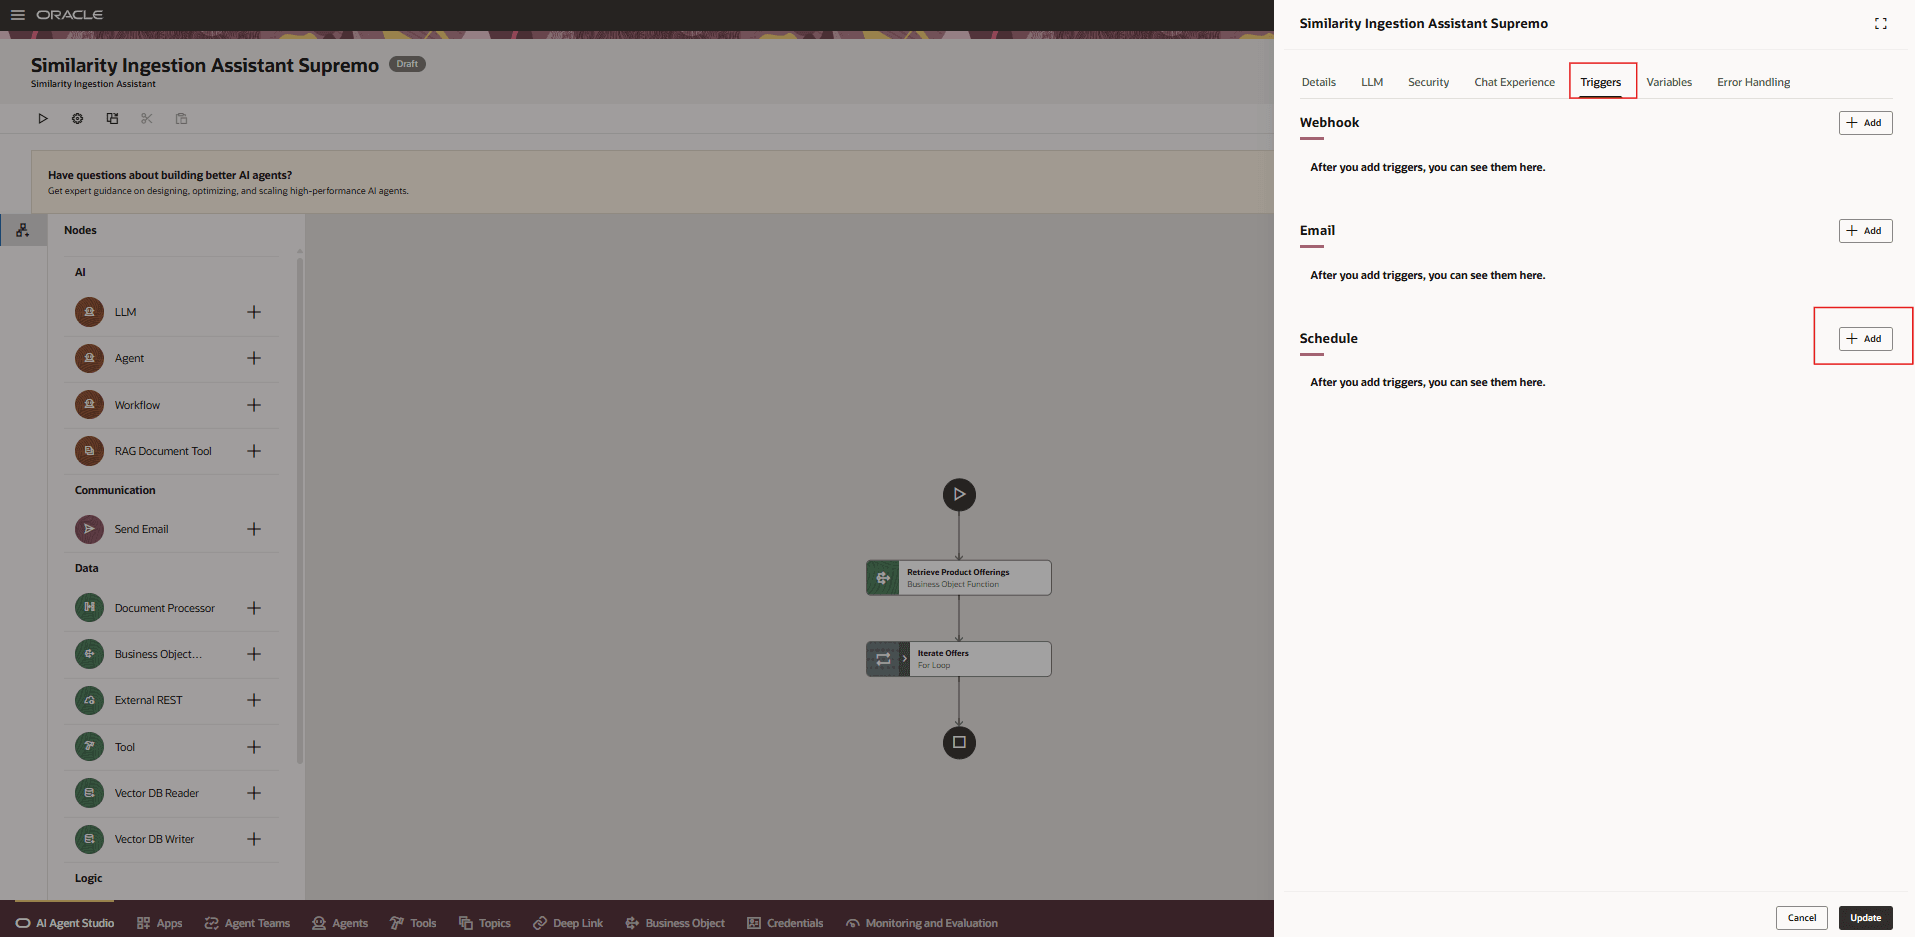Select the Vector DB Writer node icon
Screen dimensions: 1915x937
pos(89,838)
